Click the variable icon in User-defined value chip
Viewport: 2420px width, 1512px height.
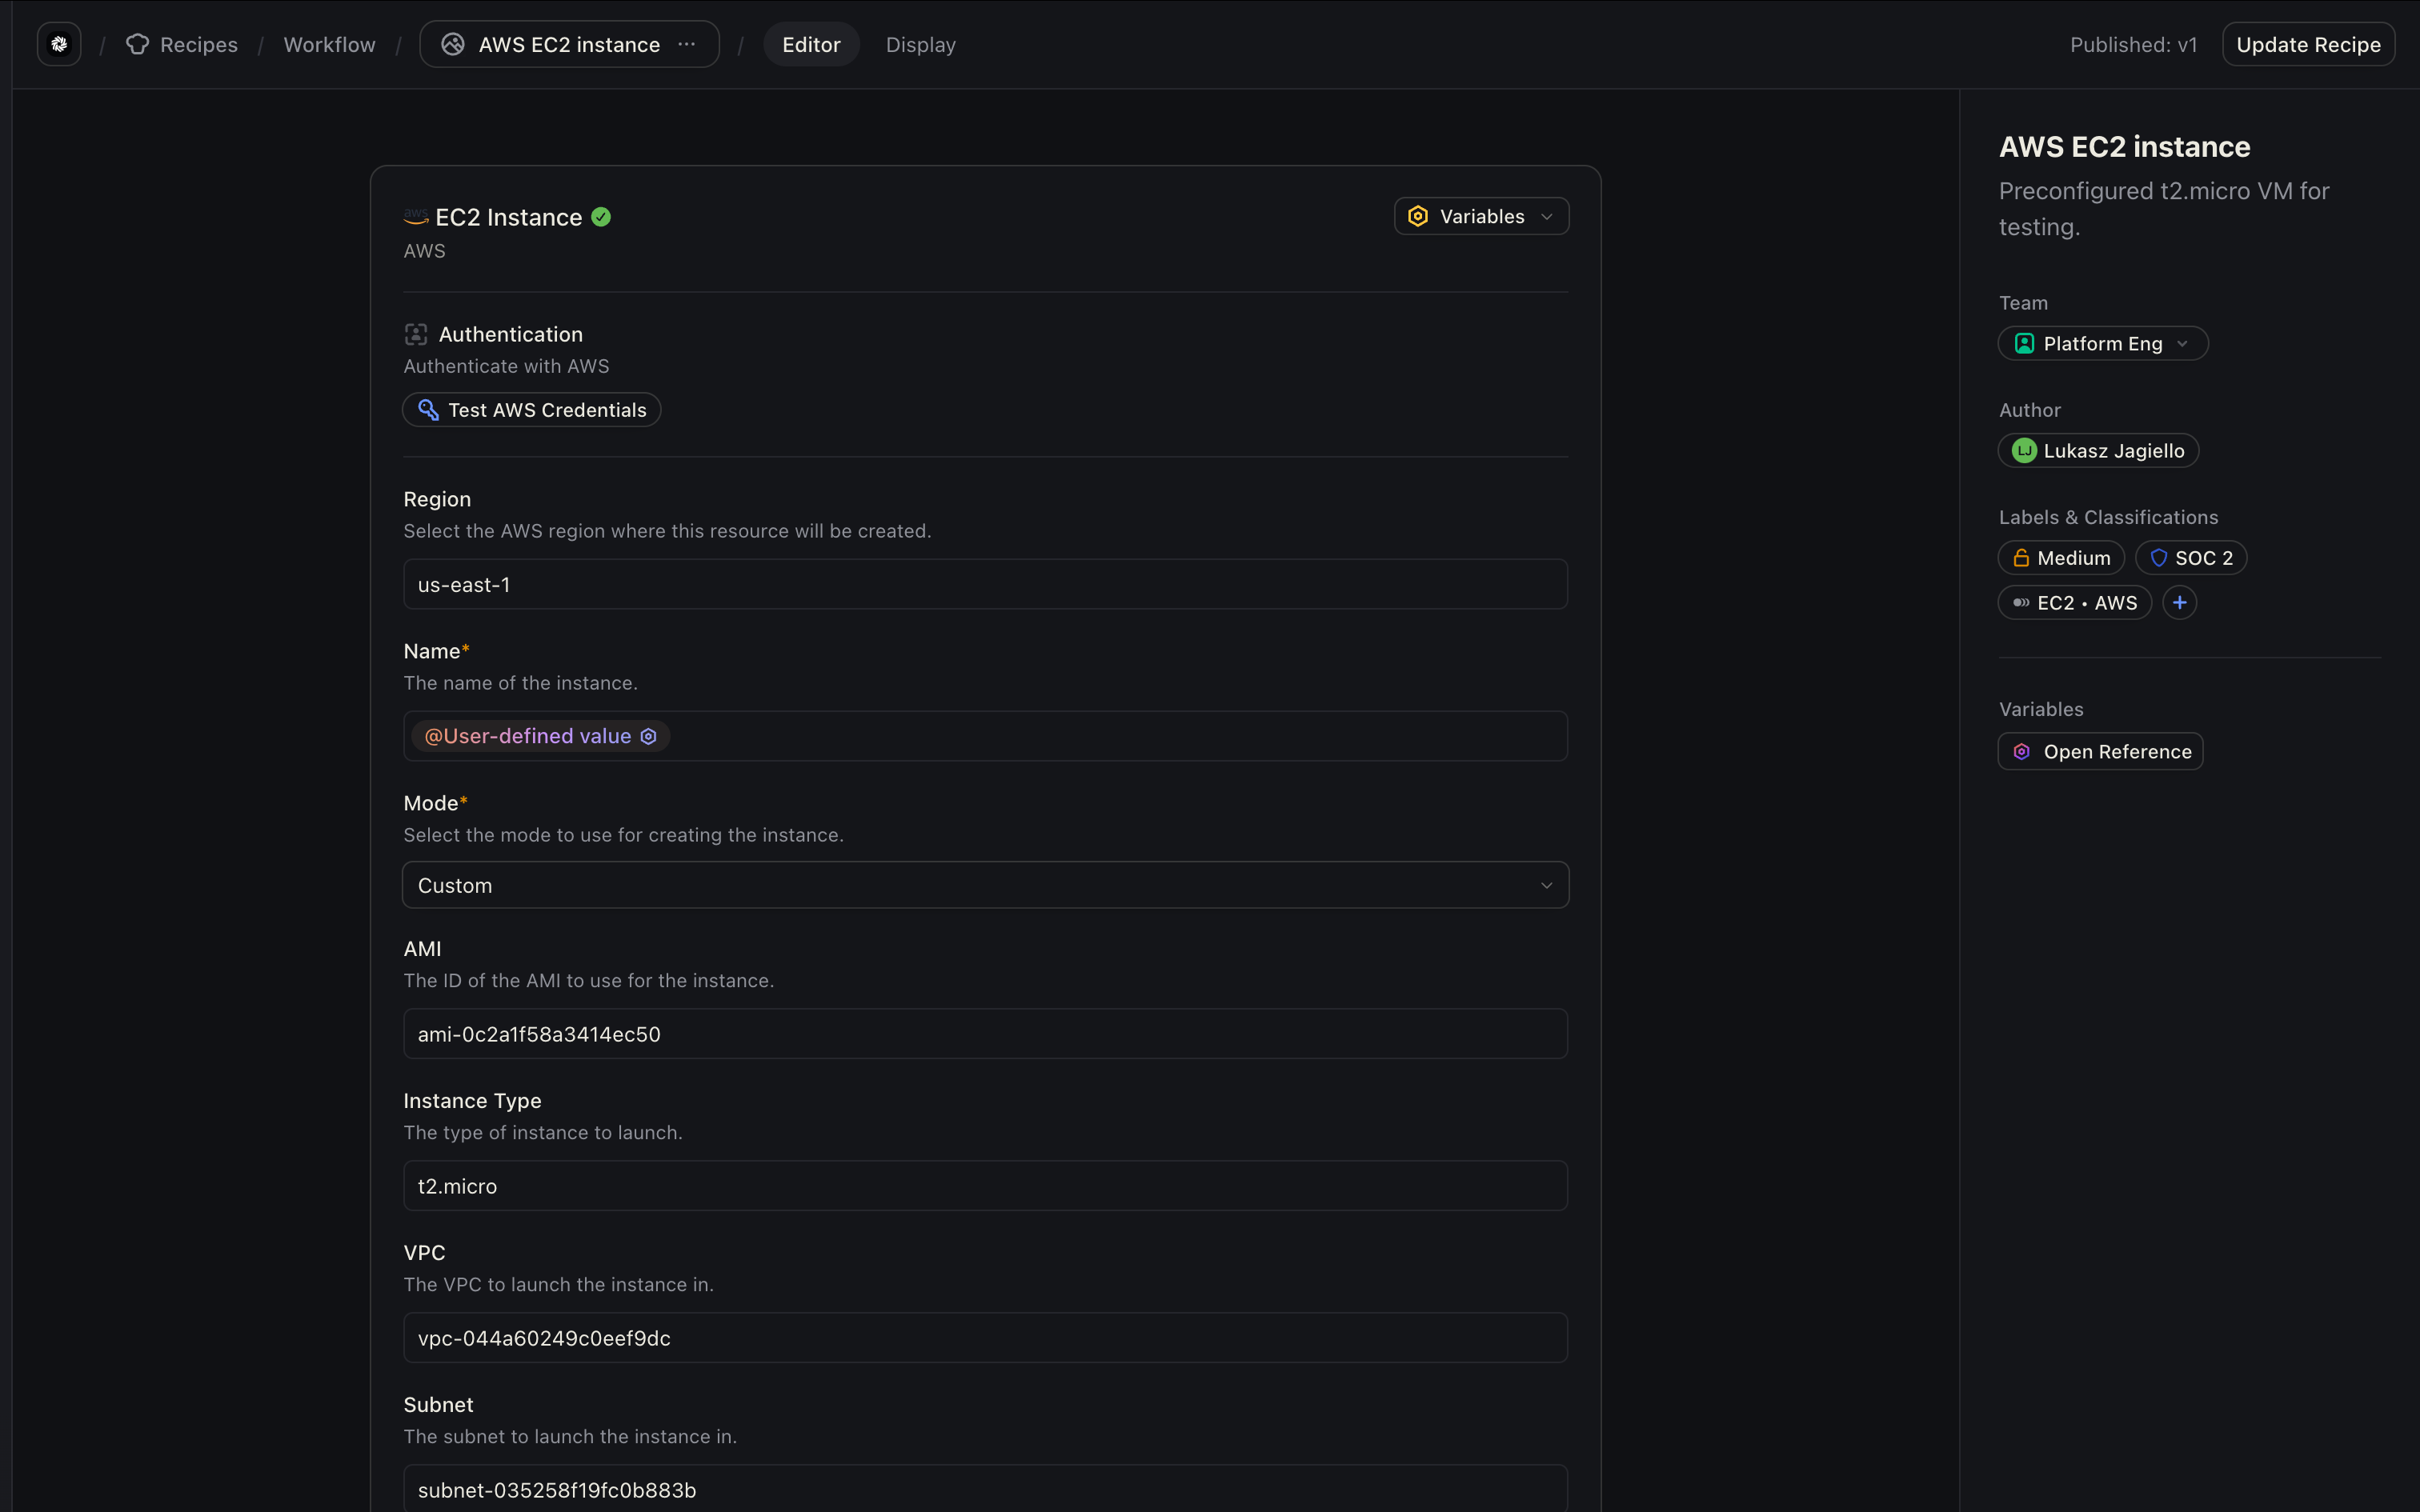(x=648, y=737)
